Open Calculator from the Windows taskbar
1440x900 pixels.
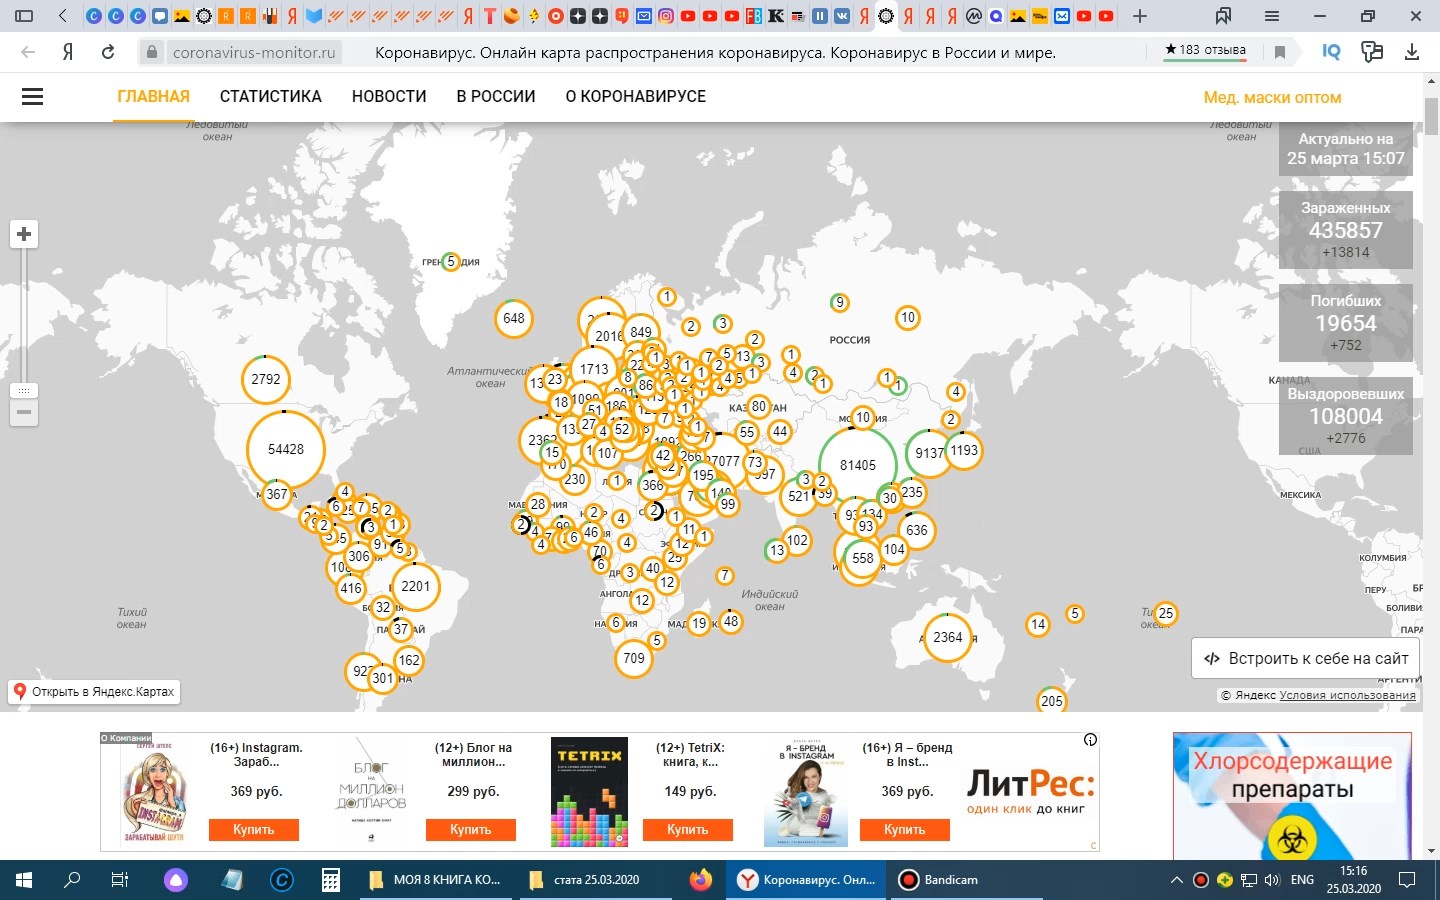point(330,880)
